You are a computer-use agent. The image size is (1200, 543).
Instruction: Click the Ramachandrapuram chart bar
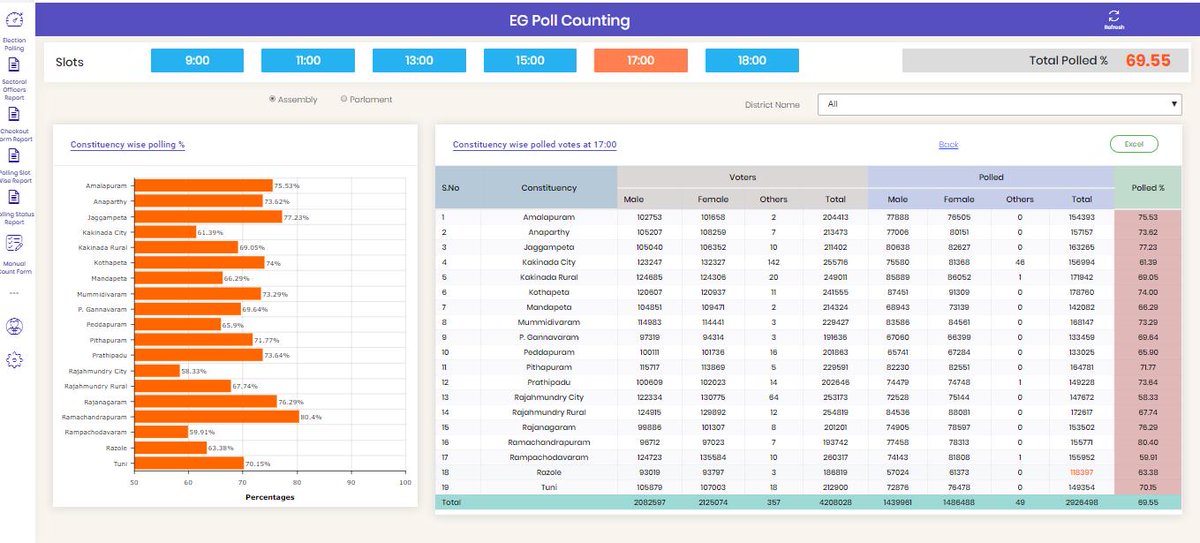(x=216, y=416)
